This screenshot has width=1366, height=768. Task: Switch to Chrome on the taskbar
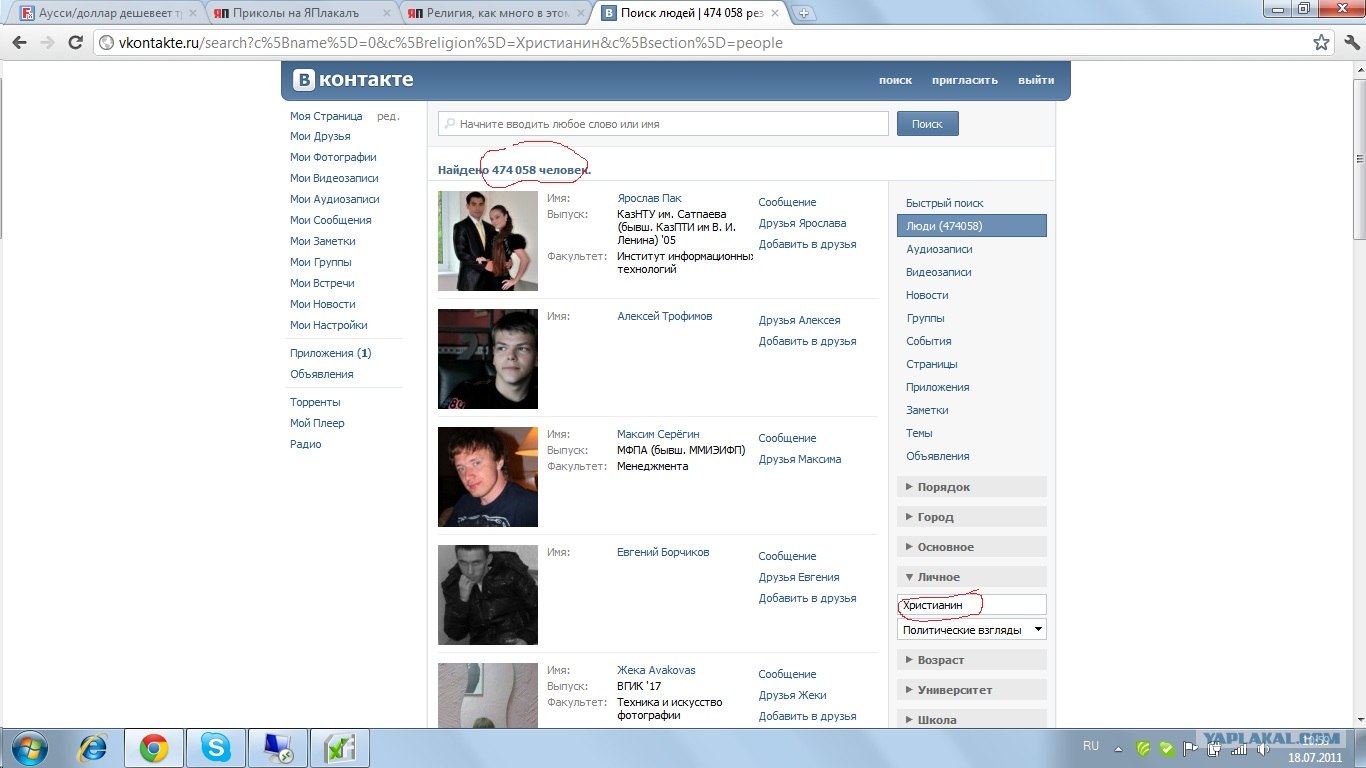(153, 747)
